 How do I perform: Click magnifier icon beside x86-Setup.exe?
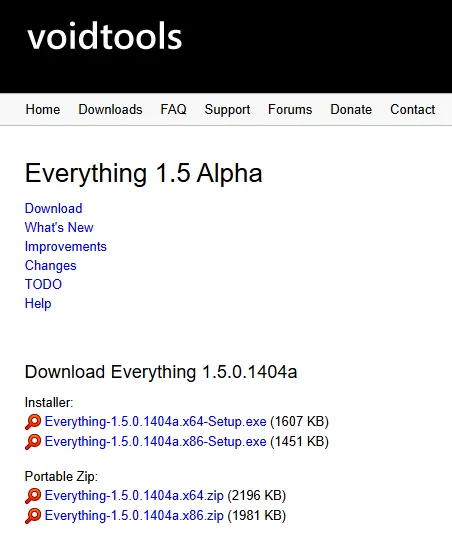pyautogui.click(x=33, y=442)
